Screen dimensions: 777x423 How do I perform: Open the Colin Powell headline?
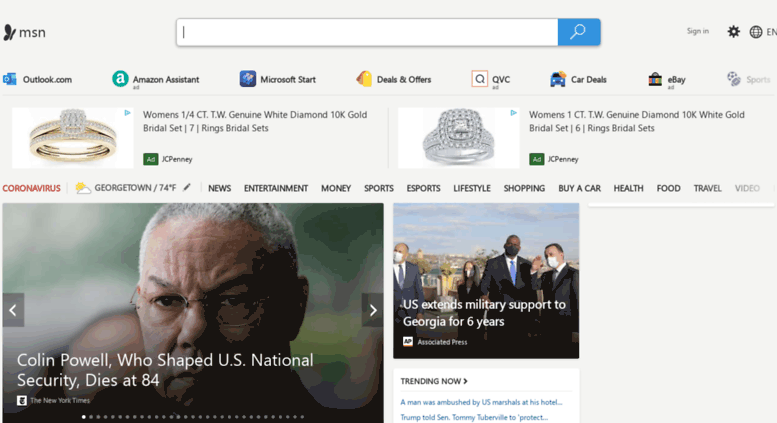click(x=165, y=370)
